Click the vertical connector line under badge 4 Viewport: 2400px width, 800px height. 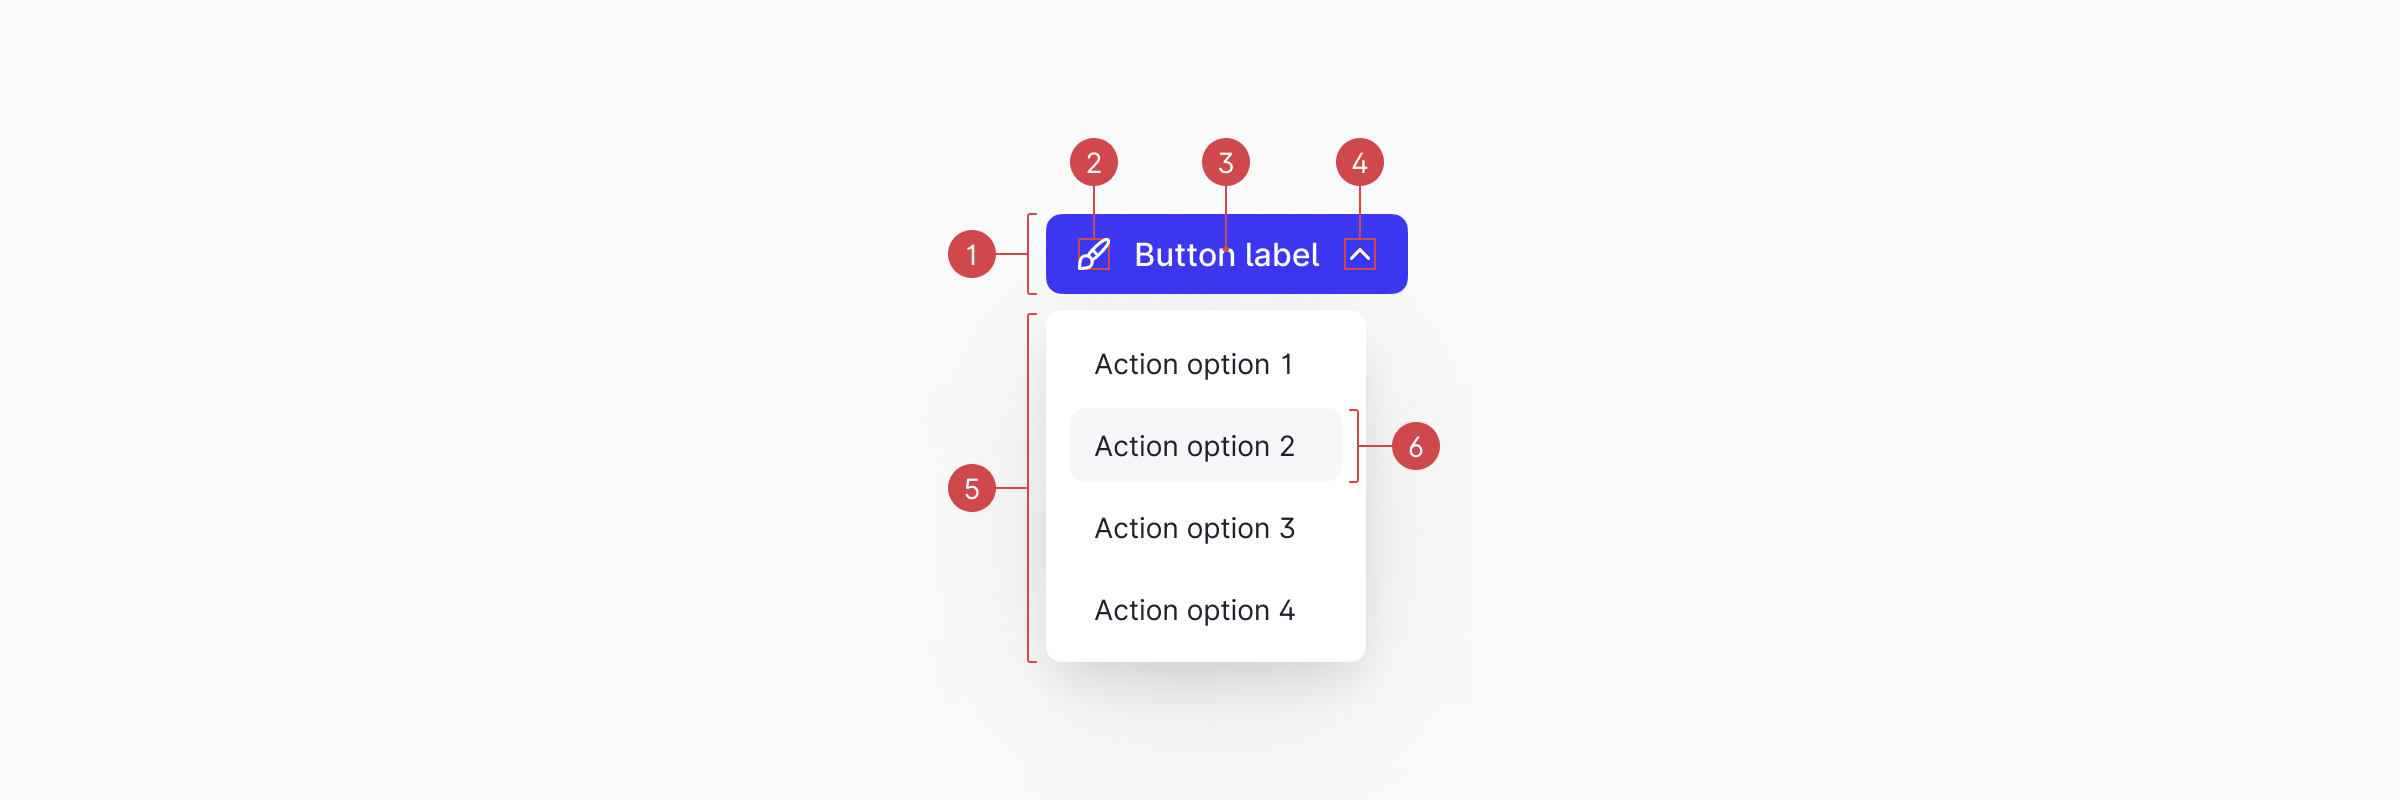click(1360, 210)
